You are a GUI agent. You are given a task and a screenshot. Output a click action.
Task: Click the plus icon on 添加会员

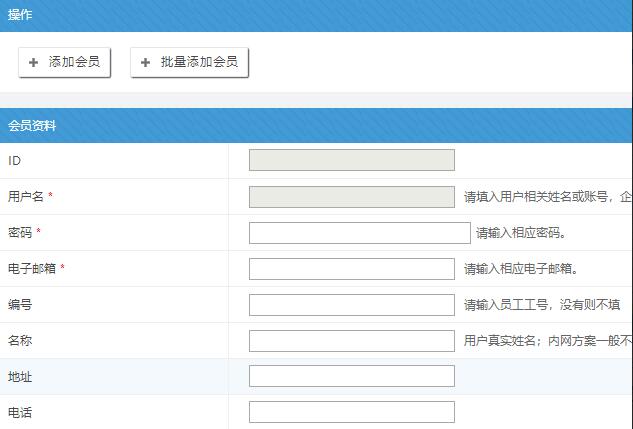pos(34,62)
